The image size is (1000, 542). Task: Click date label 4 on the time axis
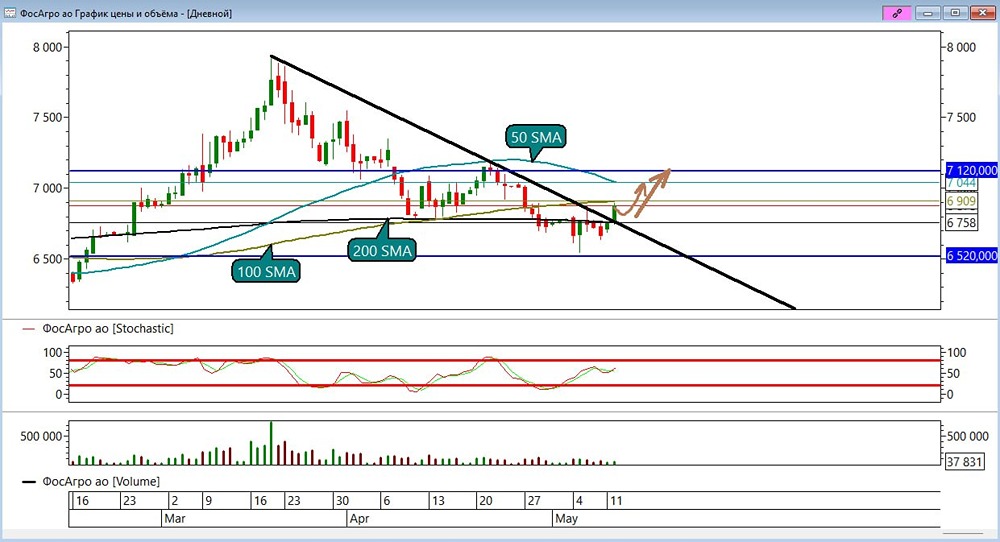(579, 501)
